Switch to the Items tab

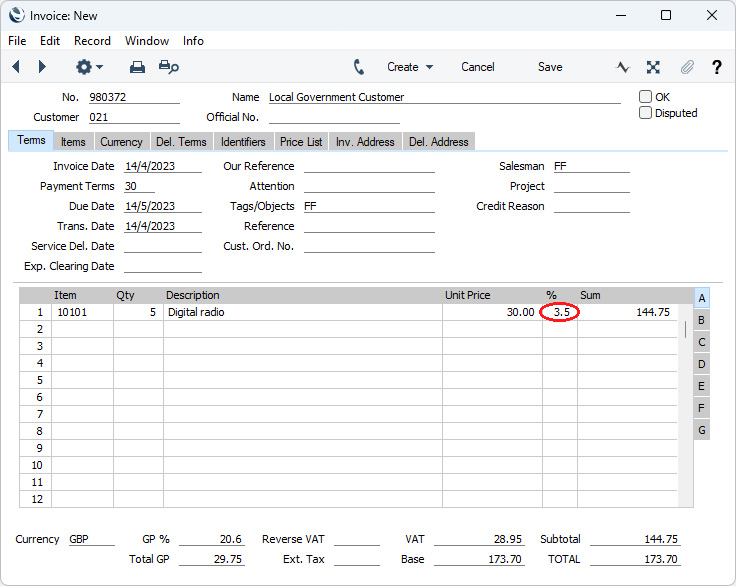pyautogui.click(x=73, y=142)
